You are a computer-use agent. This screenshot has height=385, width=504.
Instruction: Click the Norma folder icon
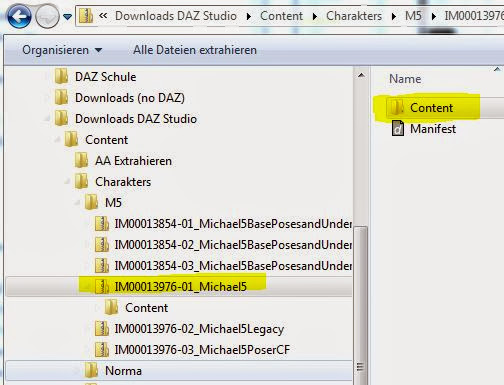[x=91, y=370]
